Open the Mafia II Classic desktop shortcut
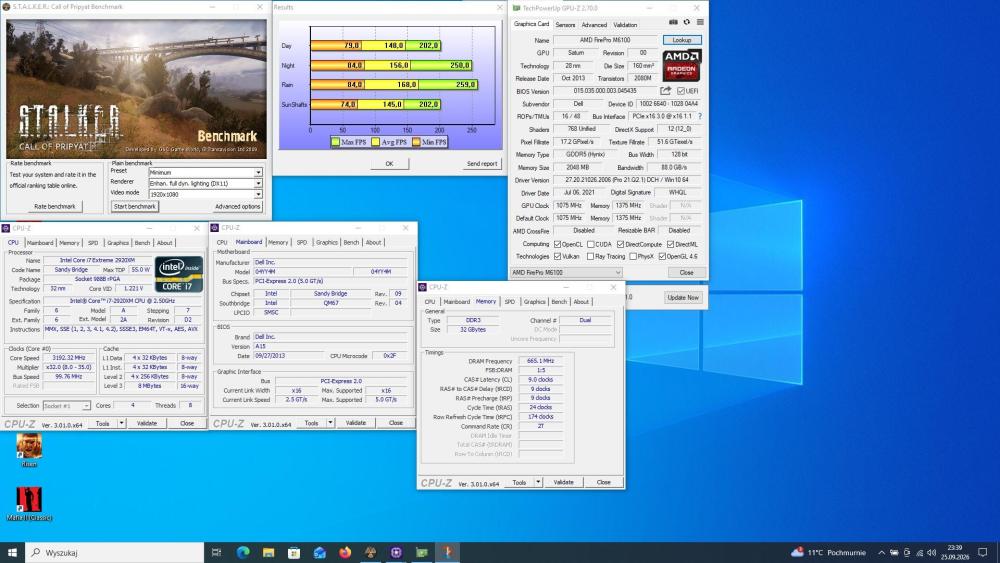 coord(29,504)
